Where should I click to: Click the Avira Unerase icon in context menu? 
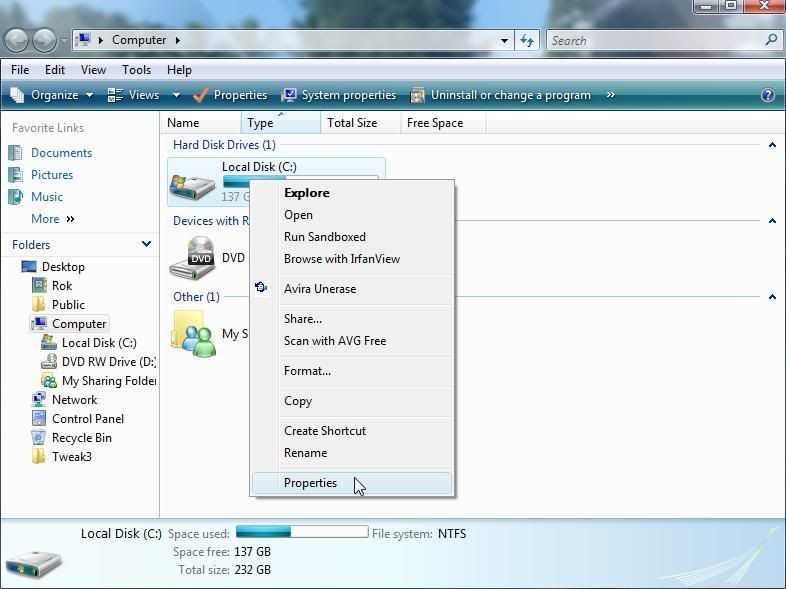[261, 287]
